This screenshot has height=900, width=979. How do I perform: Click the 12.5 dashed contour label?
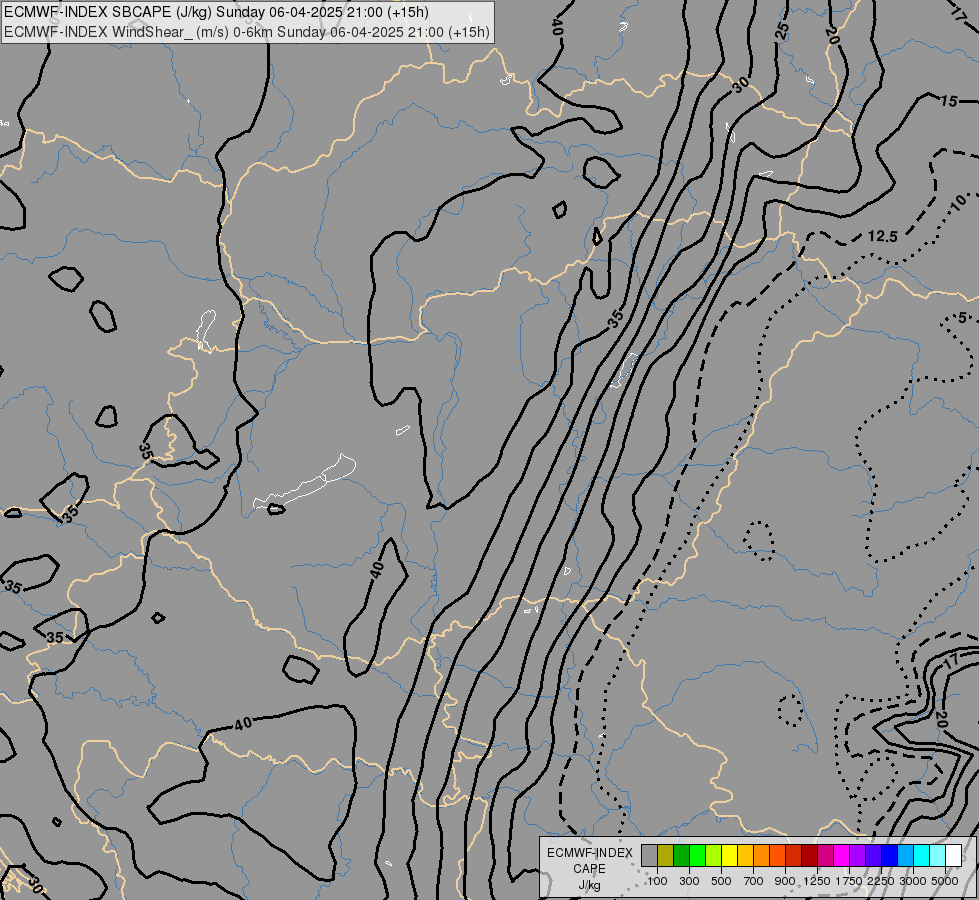point(883,236)
